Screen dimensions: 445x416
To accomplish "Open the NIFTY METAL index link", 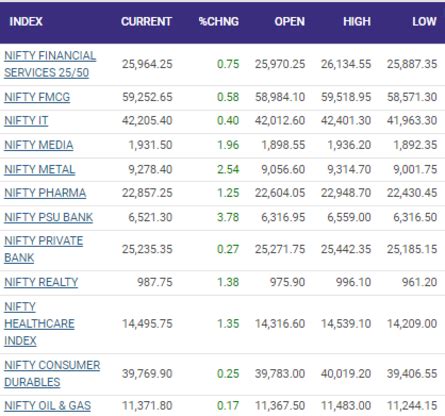I will point(39,169).
